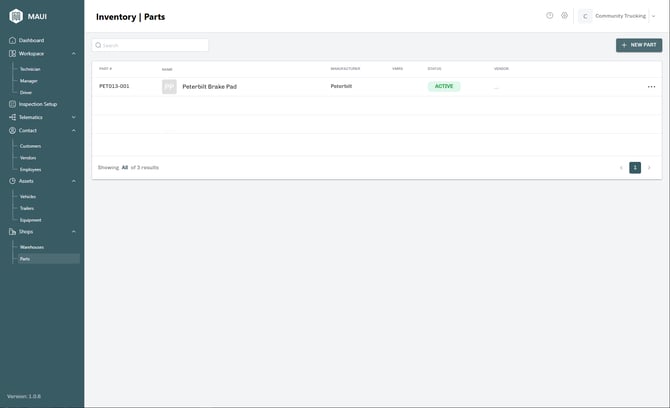Click the Peterbilt Brake Pad thumbnail
Viewport: 670px width, 408px height.
[x=169, y=87]
